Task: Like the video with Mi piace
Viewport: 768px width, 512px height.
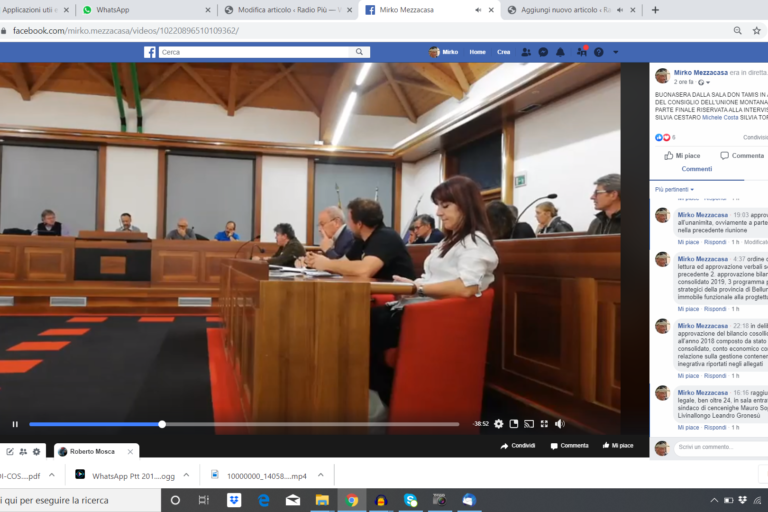Action: pyautogui.click(x=683, y=156)
